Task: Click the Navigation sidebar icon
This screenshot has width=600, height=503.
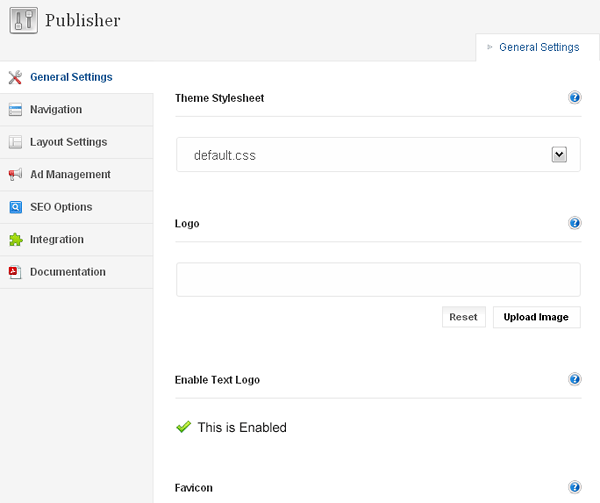Action: pos(15,110)
